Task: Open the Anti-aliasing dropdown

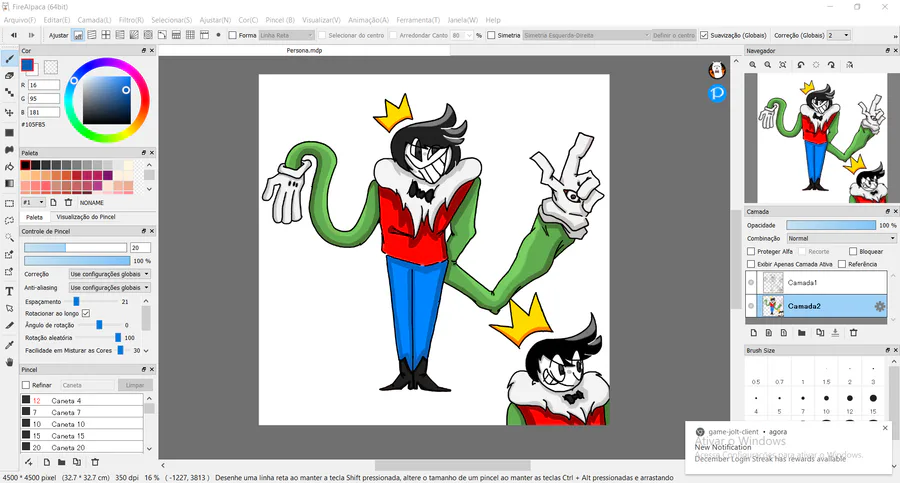Action: (109, 287)
